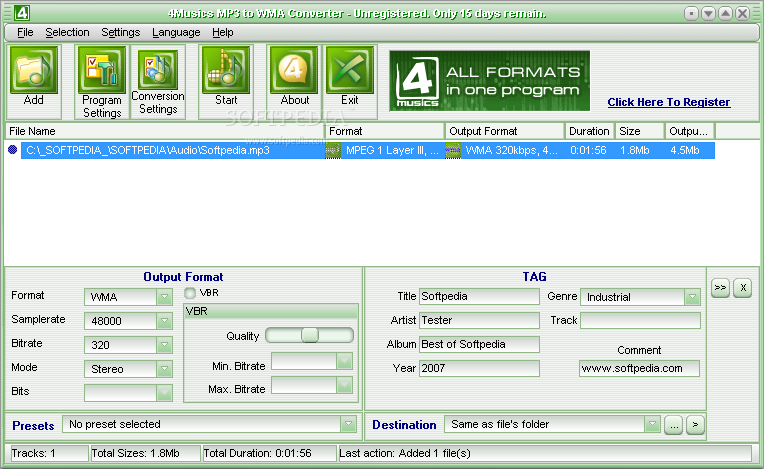Image resolution: width=764 pixels, height=469 pixels.
Task: Expand the Destination folder dropdown
Action: pyautogui.click(x=652, y=424)
